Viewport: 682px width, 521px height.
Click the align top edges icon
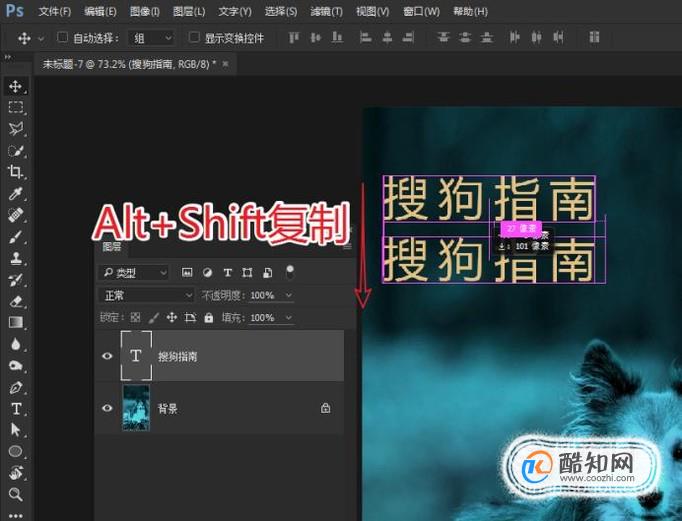(294, 38)
